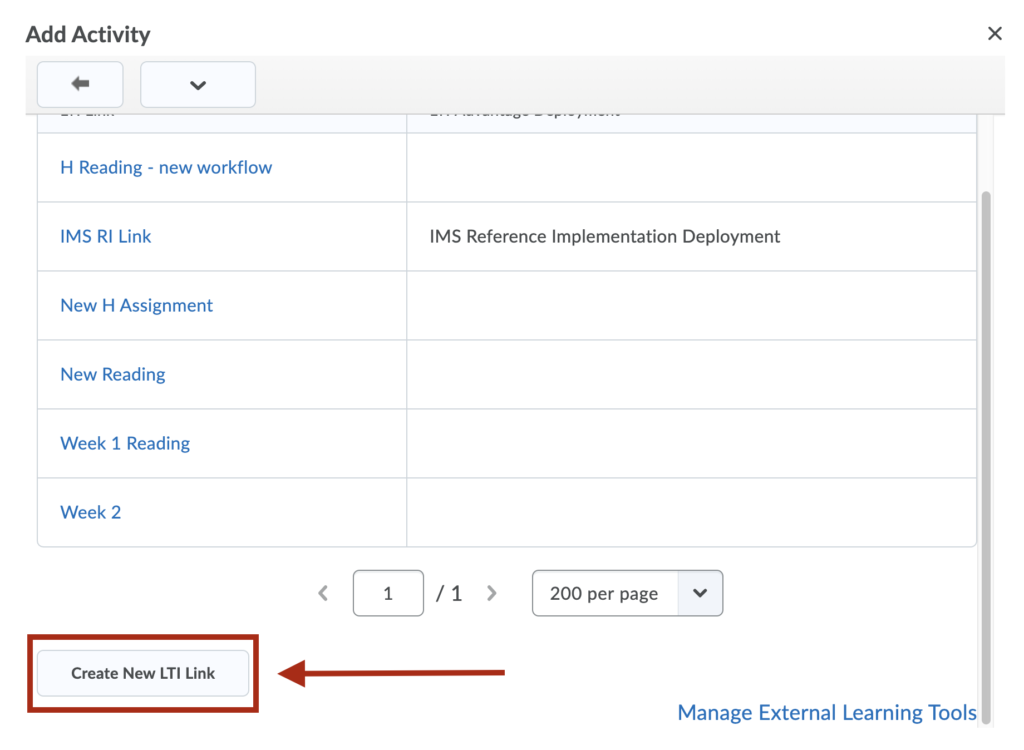The width and height of the screenshot is (1024, 750).
Task: Click the vertical scrollbar of the list
Action: pyautogui.click(x=986, y=457)
